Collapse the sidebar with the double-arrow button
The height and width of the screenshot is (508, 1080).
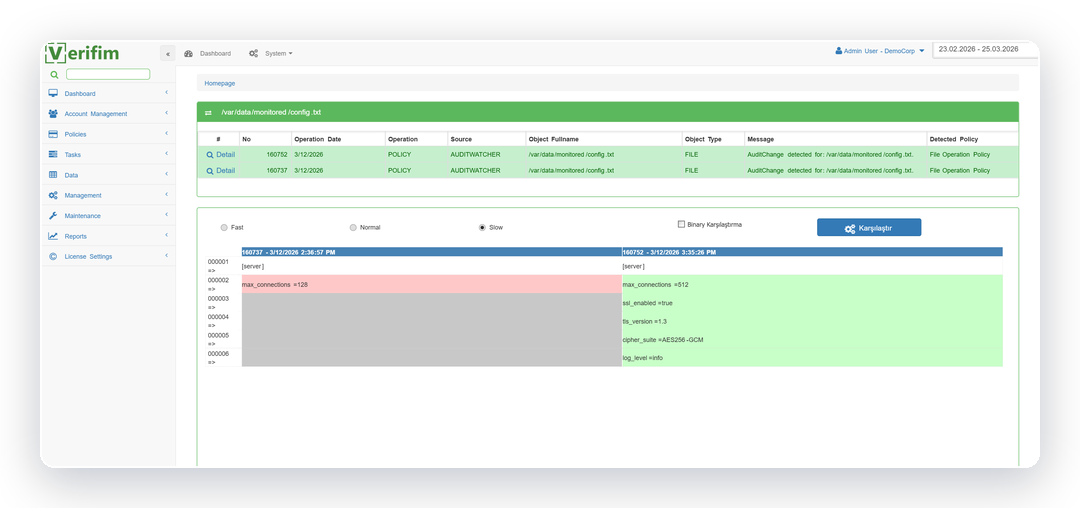pos(168,54)
